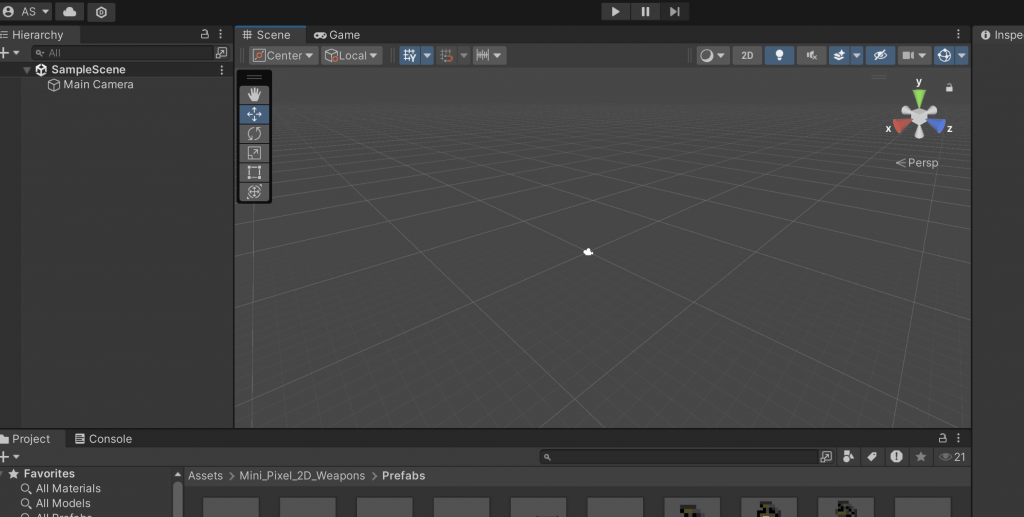Open the cloud services icon

point(69,12)
